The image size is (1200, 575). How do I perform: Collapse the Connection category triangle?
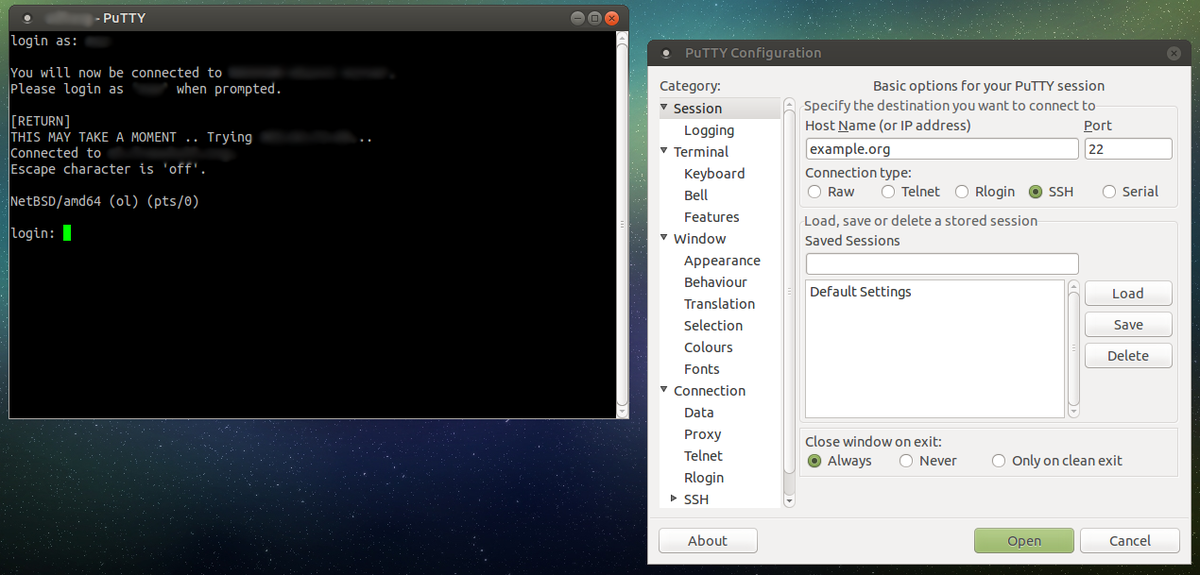pos(664,390)
